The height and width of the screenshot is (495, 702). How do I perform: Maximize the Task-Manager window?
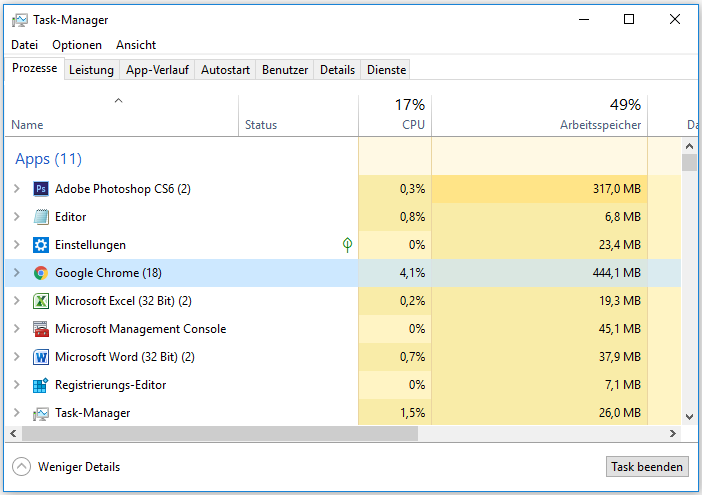(629, 19)
